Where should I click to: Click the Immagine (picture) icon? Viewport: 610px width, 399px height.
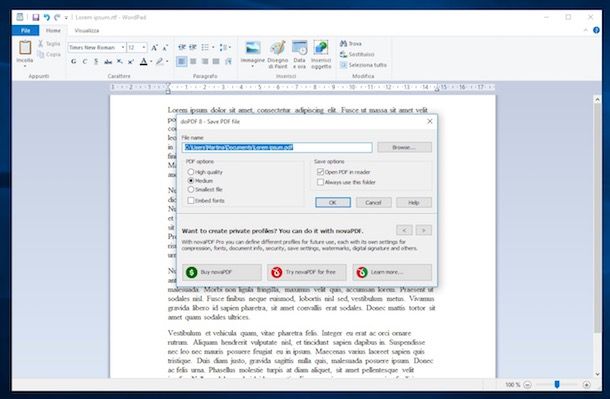click(252, 48)
